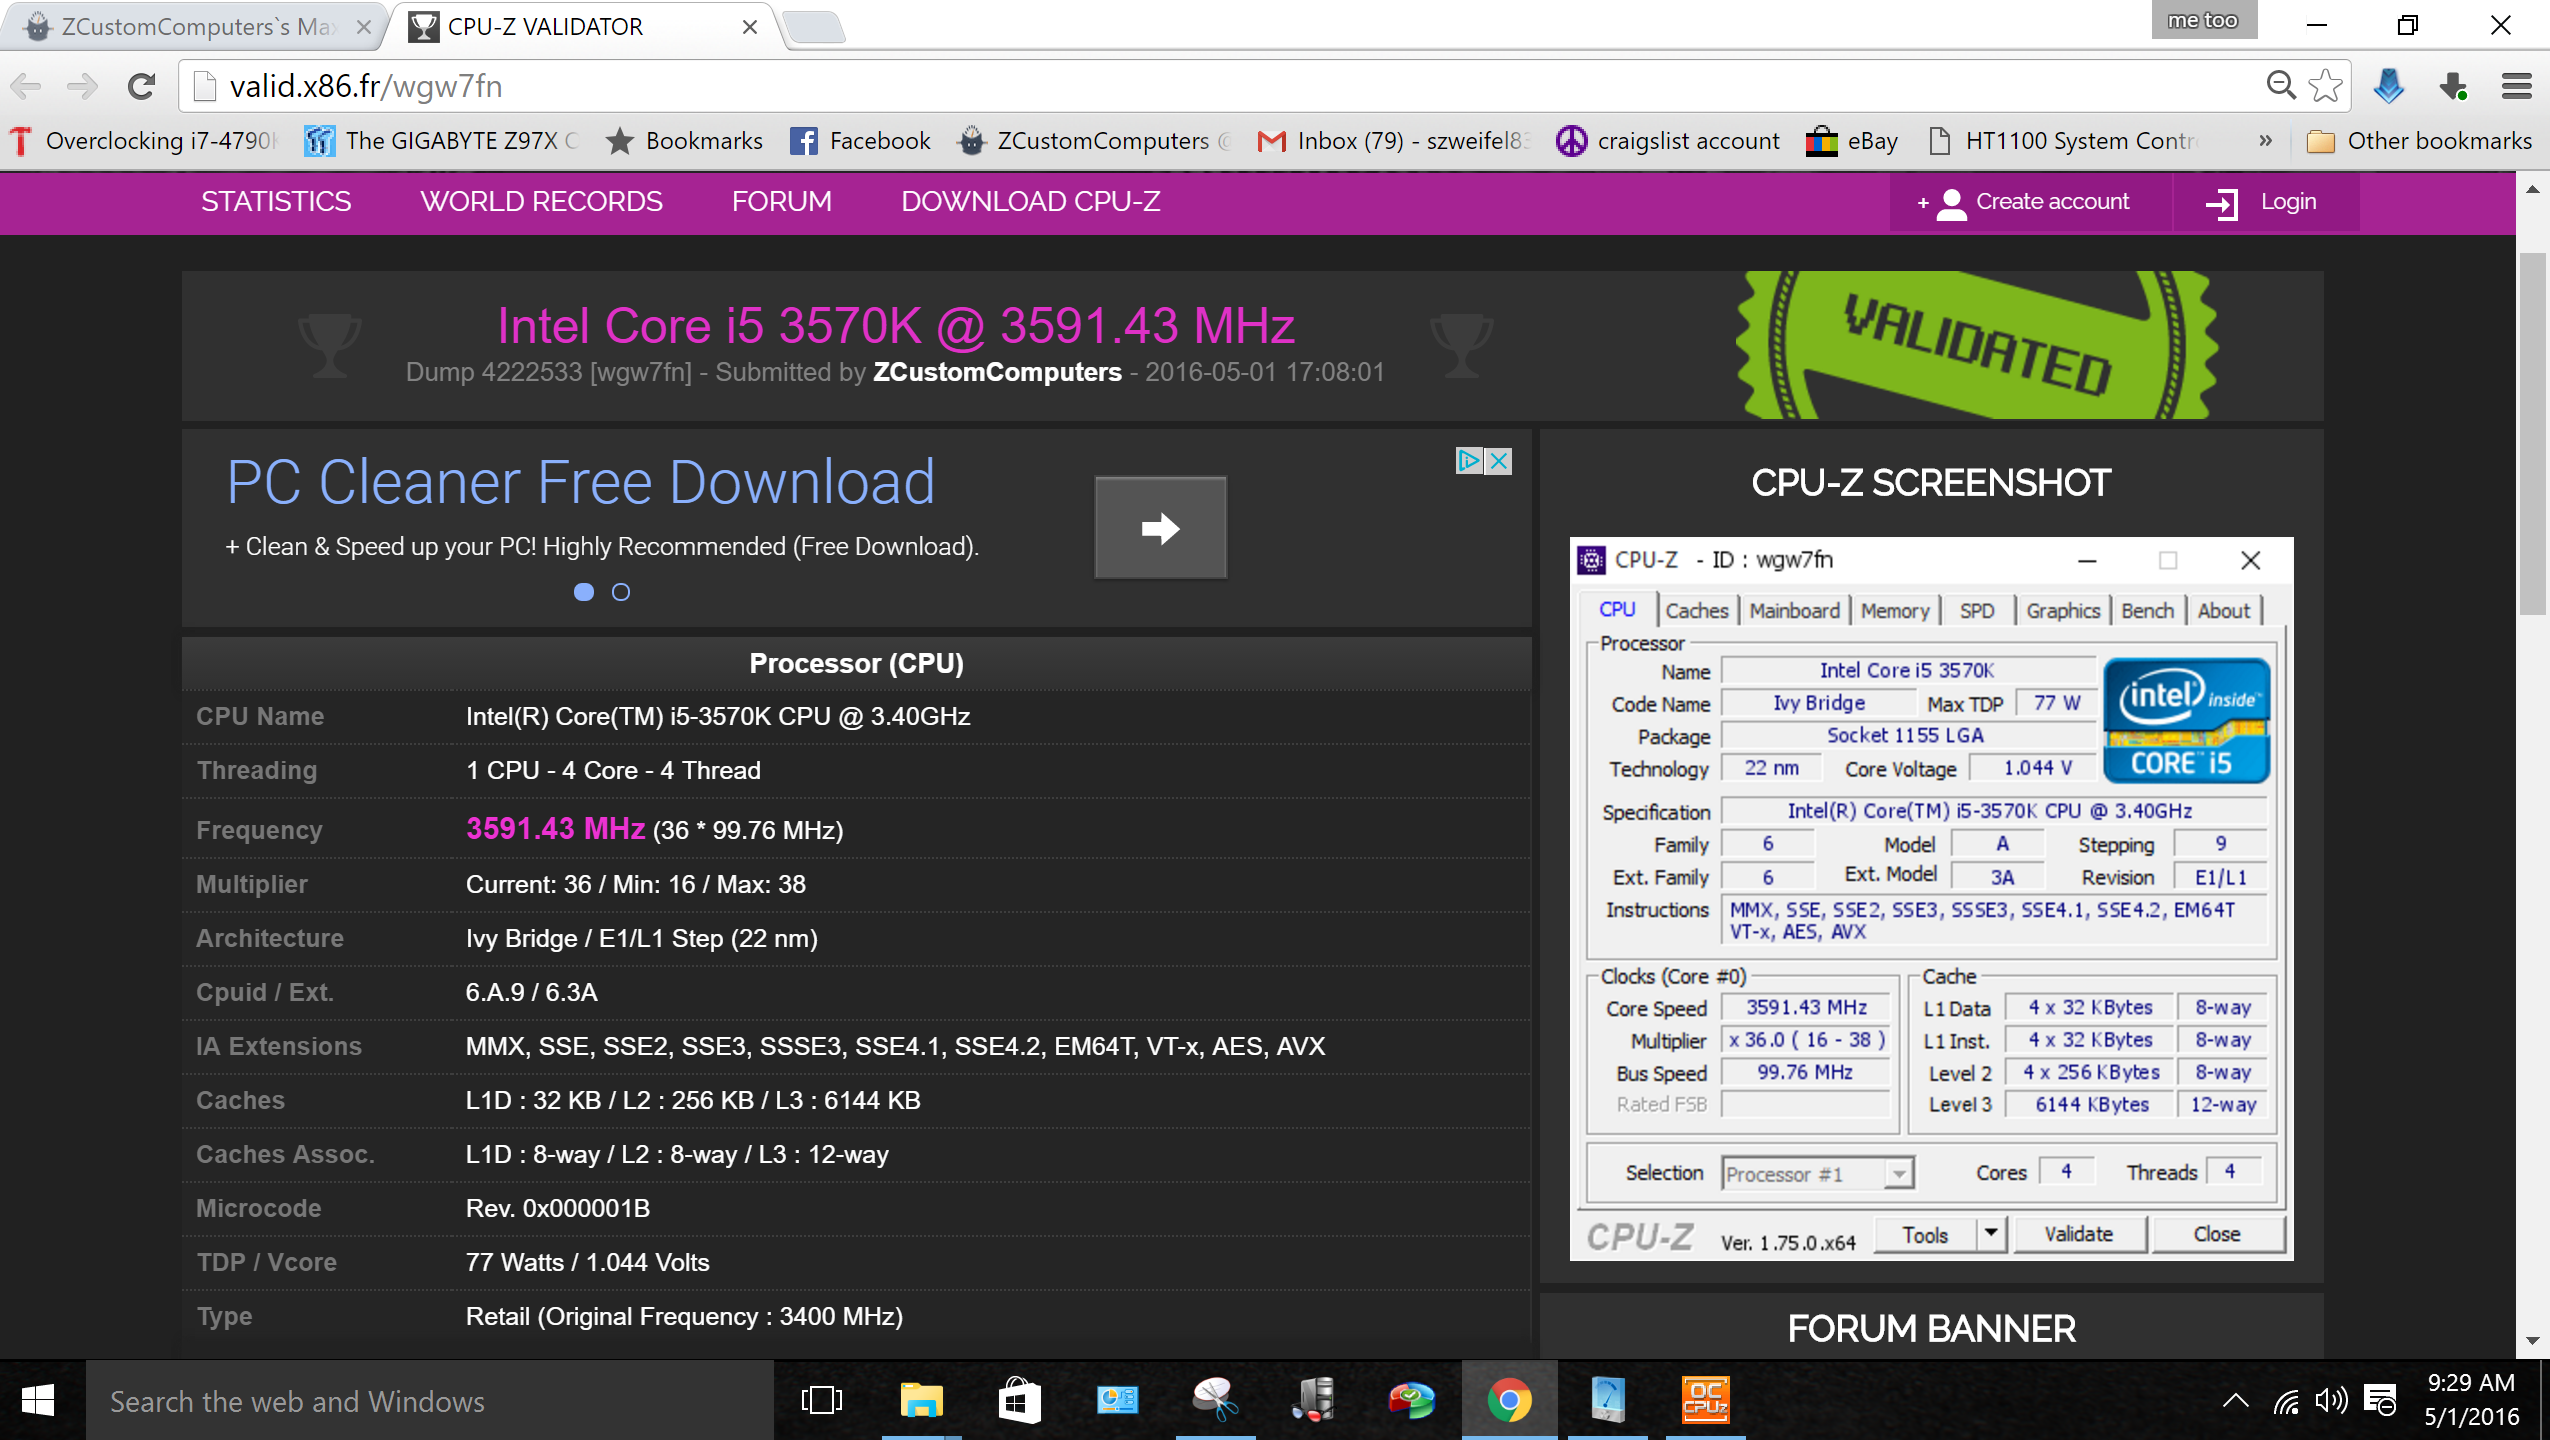Click the page vertical scrollbar thumb

(2532, 434)
